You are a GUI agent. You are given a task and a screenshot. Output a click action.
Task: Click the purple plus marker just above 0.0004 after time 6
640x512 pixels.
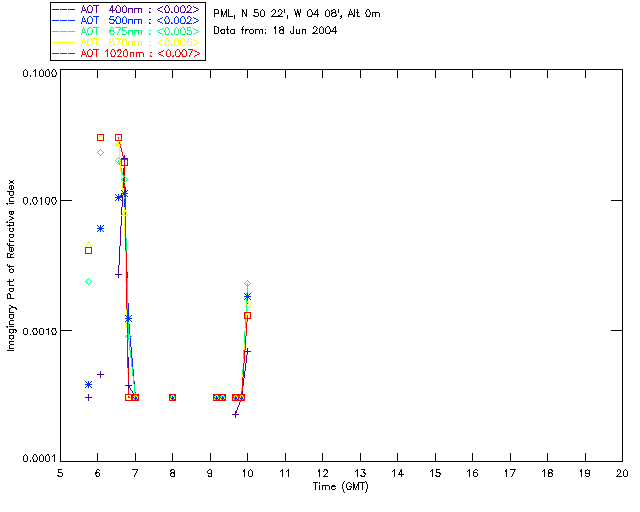100,374
